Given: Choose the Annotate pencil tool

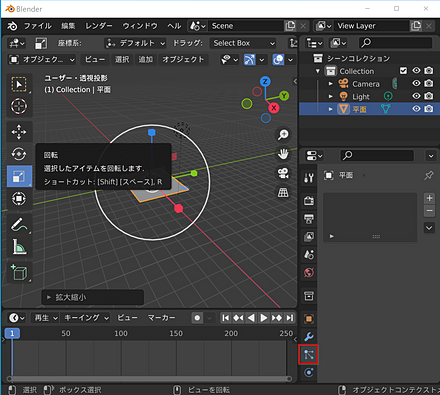Looking at the screenshot, I should (x=19, y=224).
